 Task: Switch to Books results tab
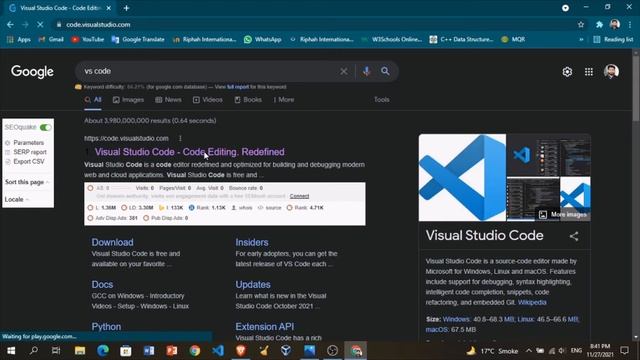click(248, 100)
